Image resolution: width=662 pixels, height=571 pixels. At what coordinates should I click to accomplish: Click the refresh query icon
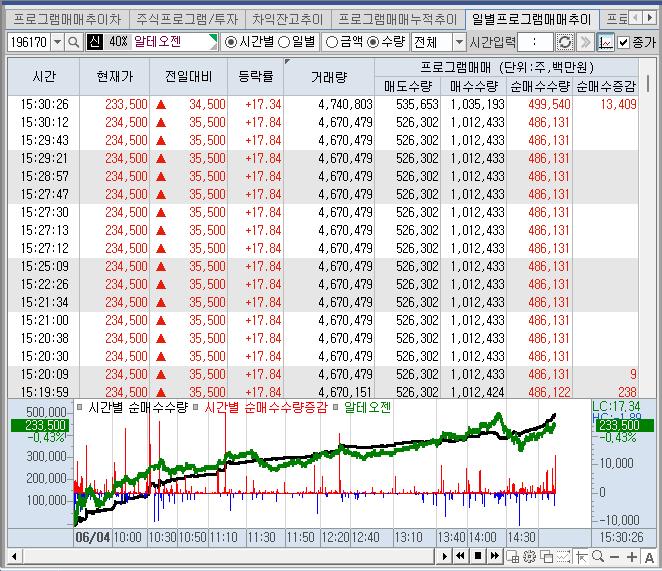click(x=564, y=42)
